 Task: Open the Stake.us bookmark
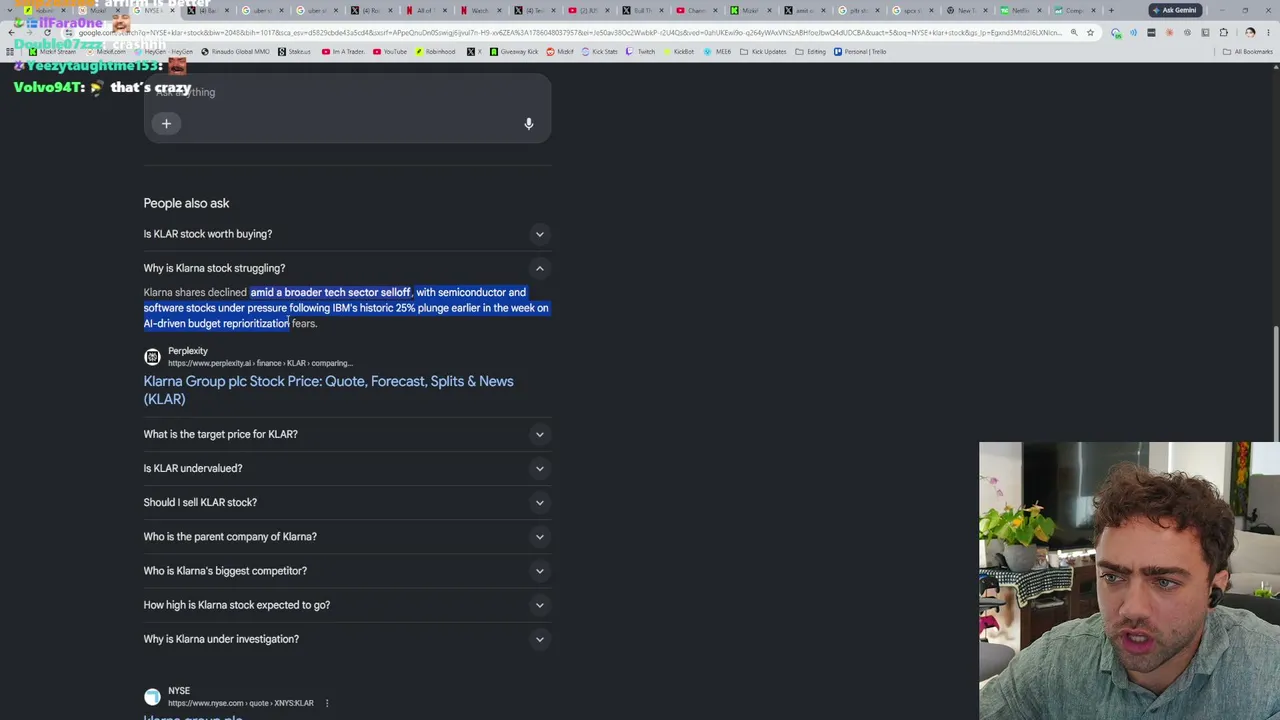coord(294,51)
